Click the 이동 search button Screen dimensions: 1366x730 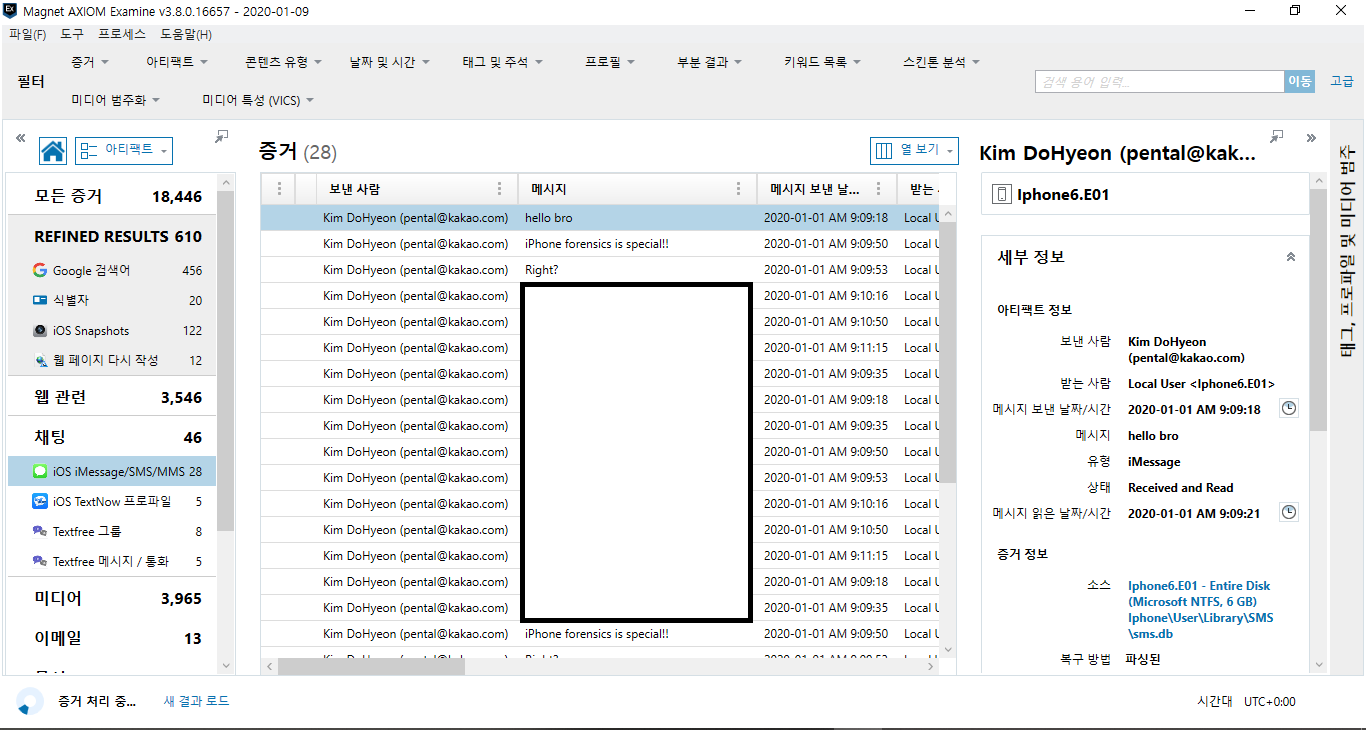coord(1299,82)
